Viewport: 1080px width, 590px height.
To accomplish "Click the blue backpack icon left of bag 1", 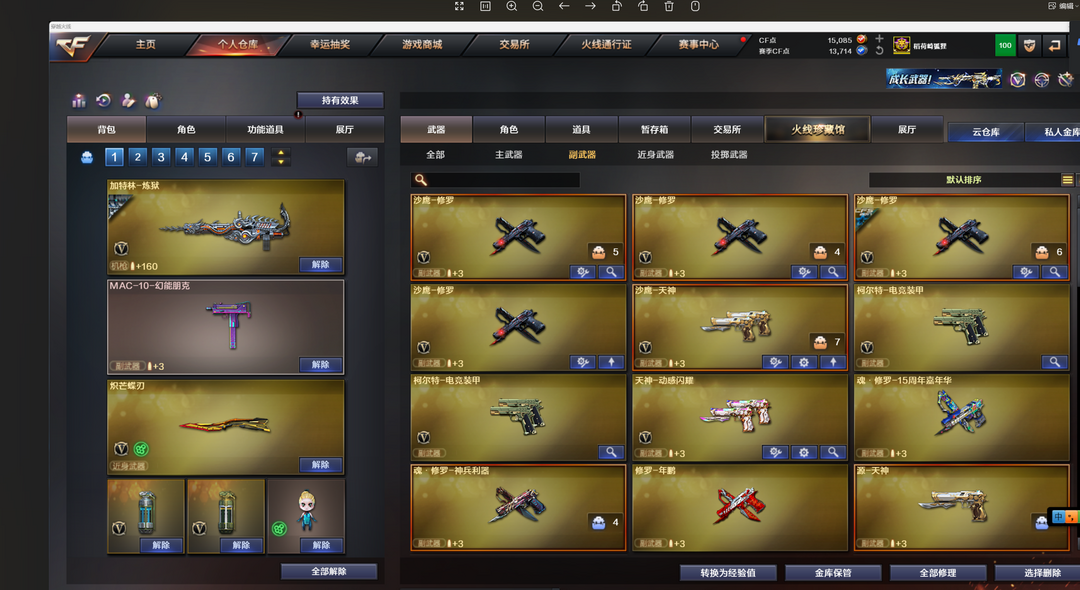I will pos(87,158).
